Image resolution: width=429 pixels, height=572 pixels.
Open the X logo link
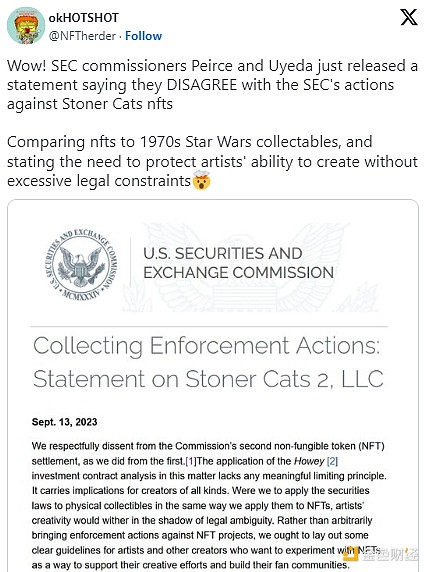pos(409,17)
